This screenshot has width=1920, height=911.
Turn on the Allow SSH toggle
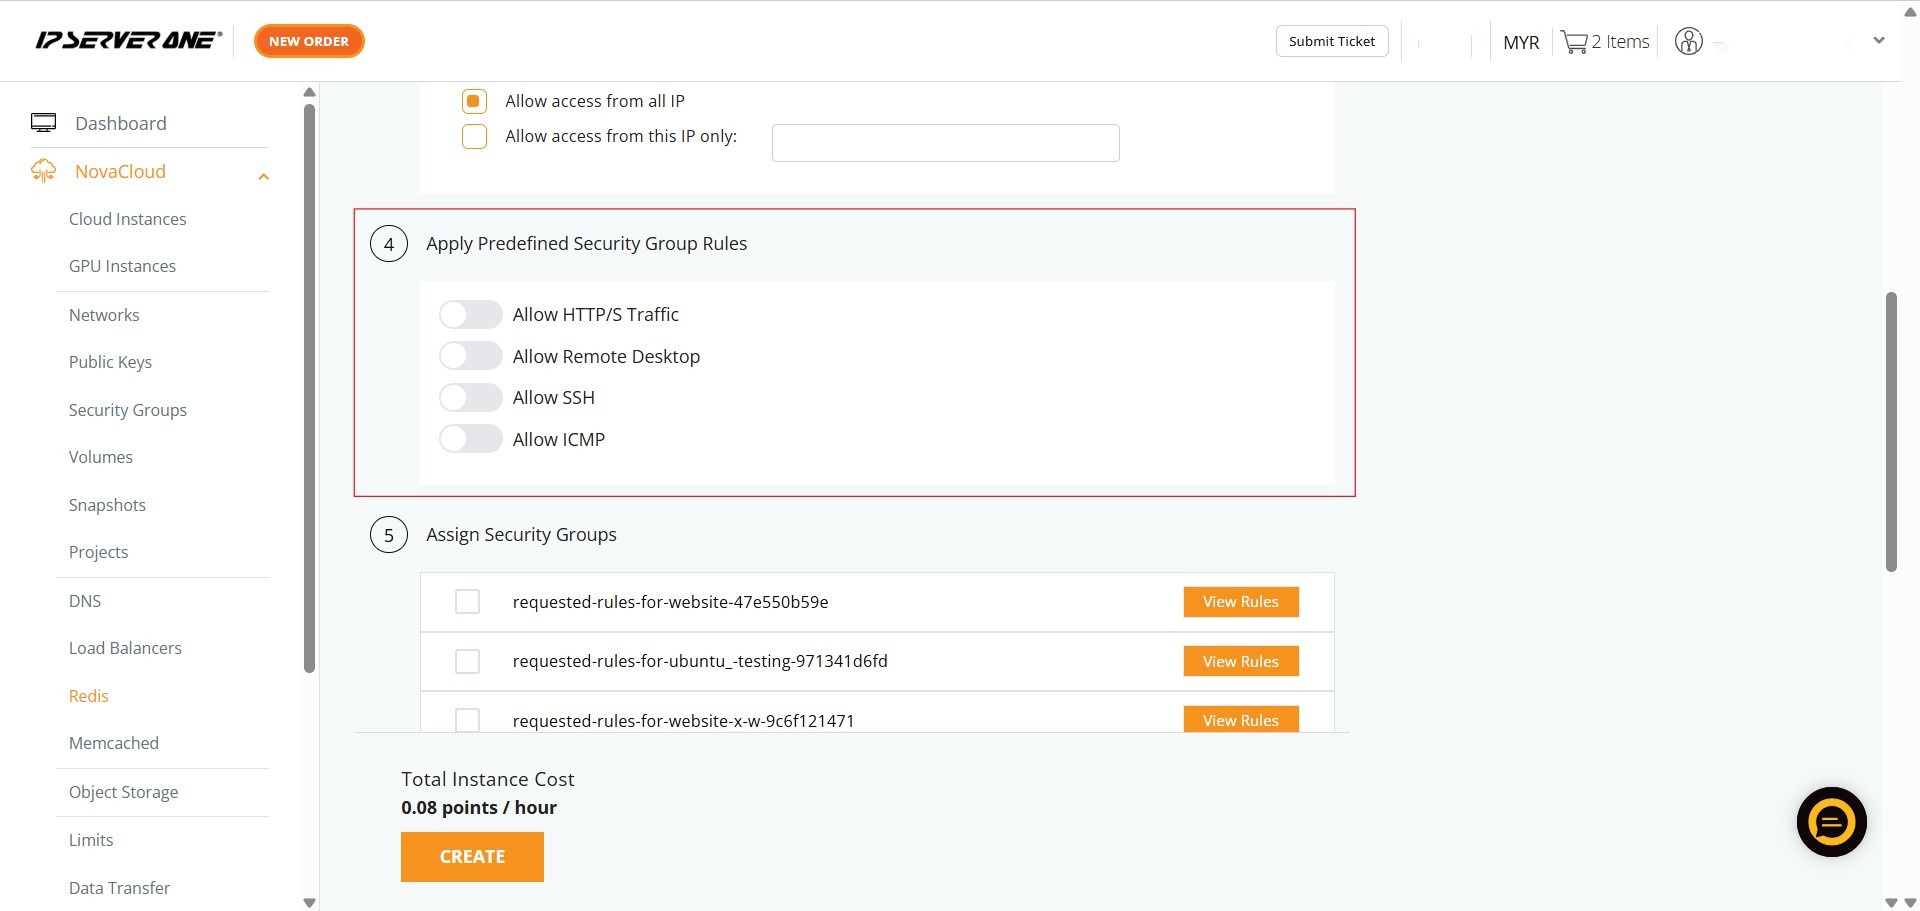(x=470, y=398)
